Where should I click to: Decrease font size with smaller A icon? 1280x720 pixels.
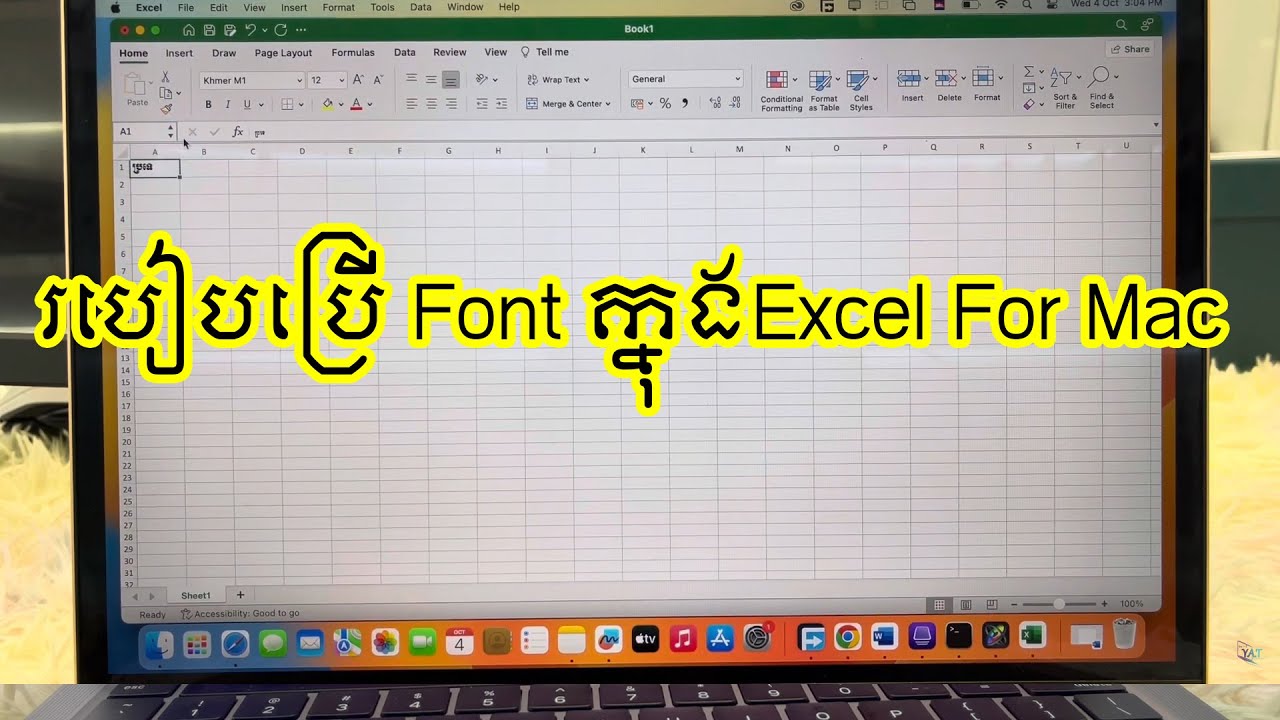click(x=378, y=80)
